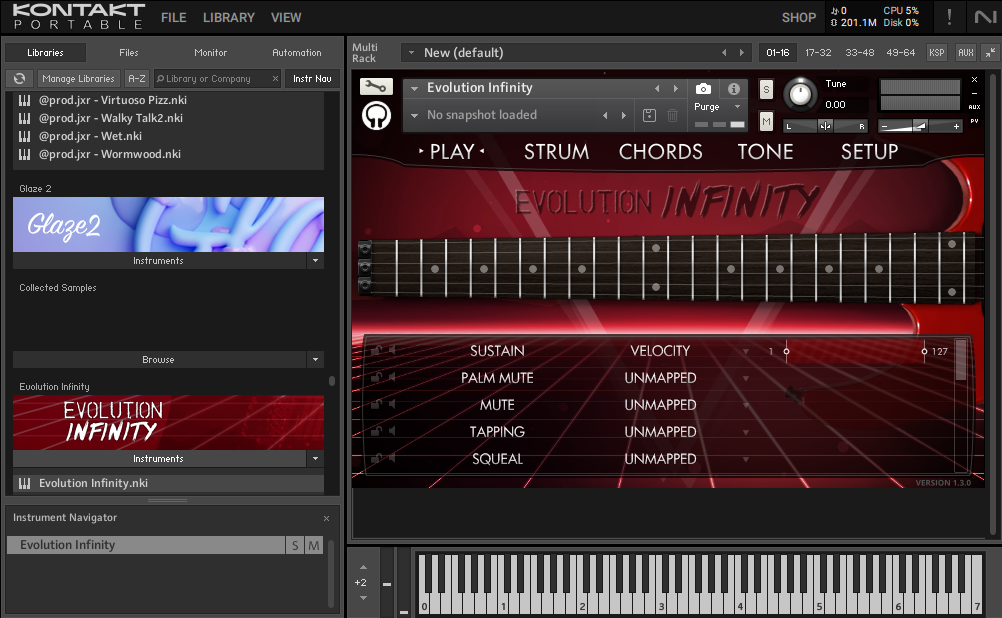1002x618 pixels.
Task: Click the Orange Tree Samples headphone logo
Action: (x=376, y=116)
